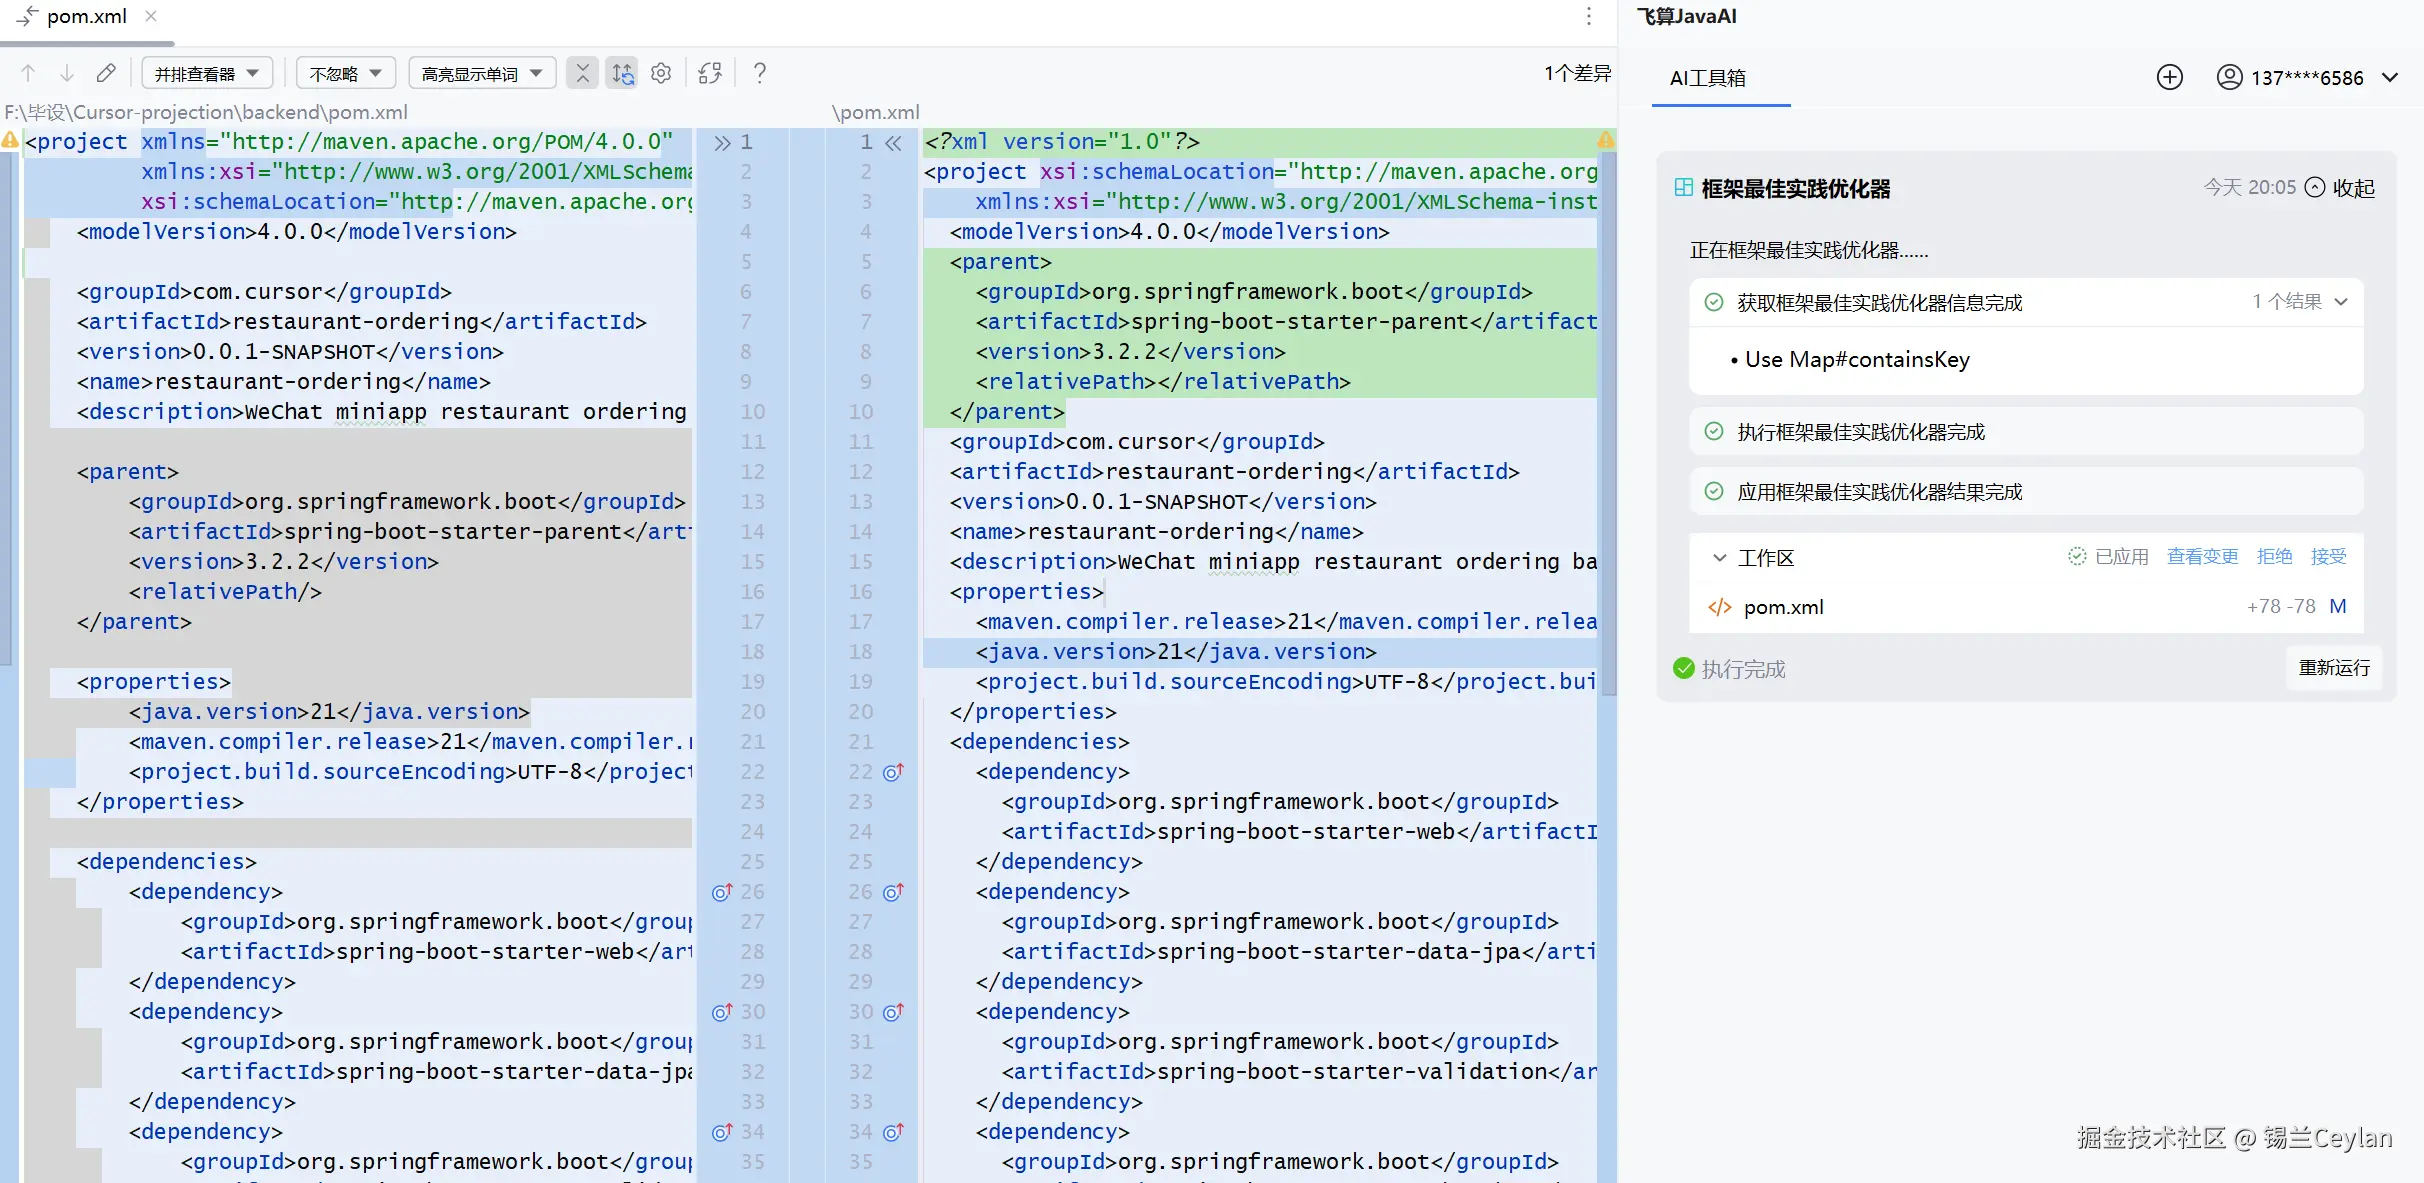Open the 并排查看器 viewer dropdown
The width and height of the screenshot is (2424, 1183).
[207, 73]
